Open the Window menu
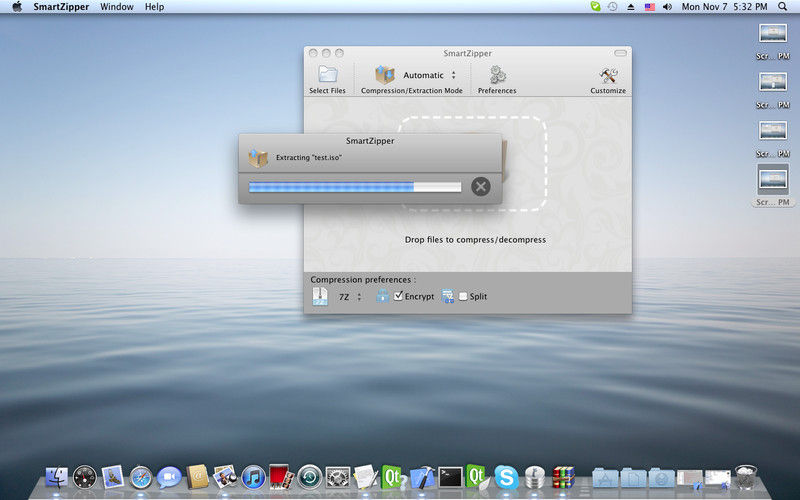 (117, 7)
